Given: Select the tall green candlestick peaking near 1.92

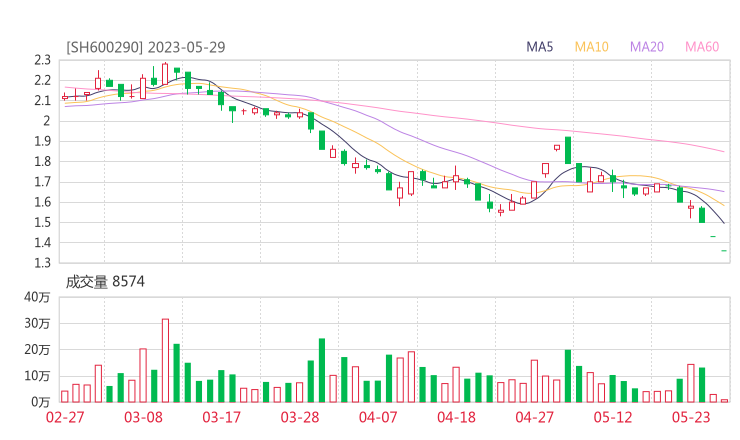Looking at the screenshot, I should tap(568, 150).
